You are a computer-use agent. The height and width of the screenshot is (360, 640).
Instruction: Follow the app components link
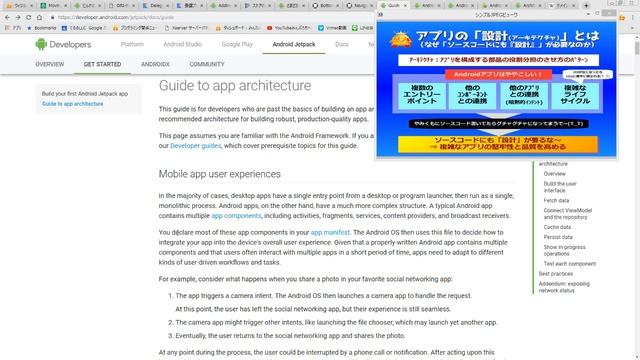coord(236,216)
